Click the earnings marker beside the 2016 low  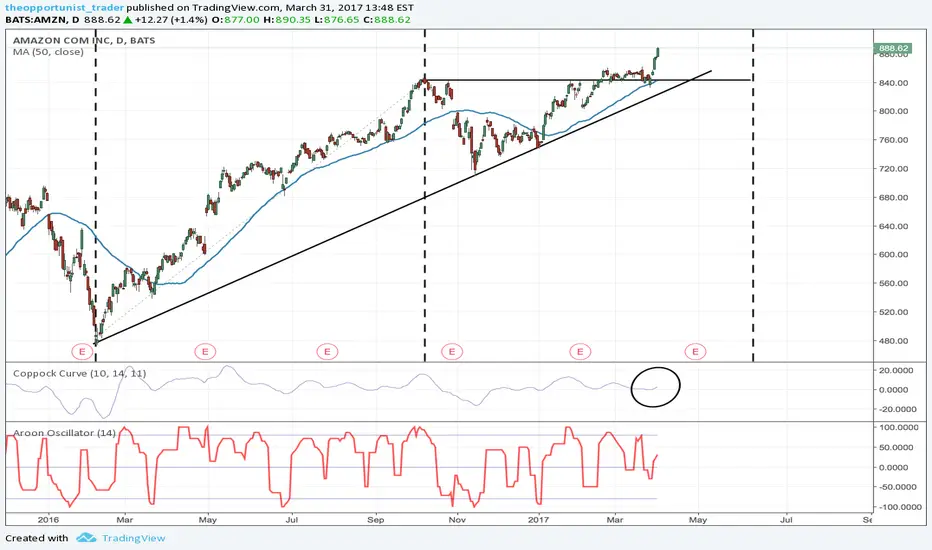click(x=82, y=351)
